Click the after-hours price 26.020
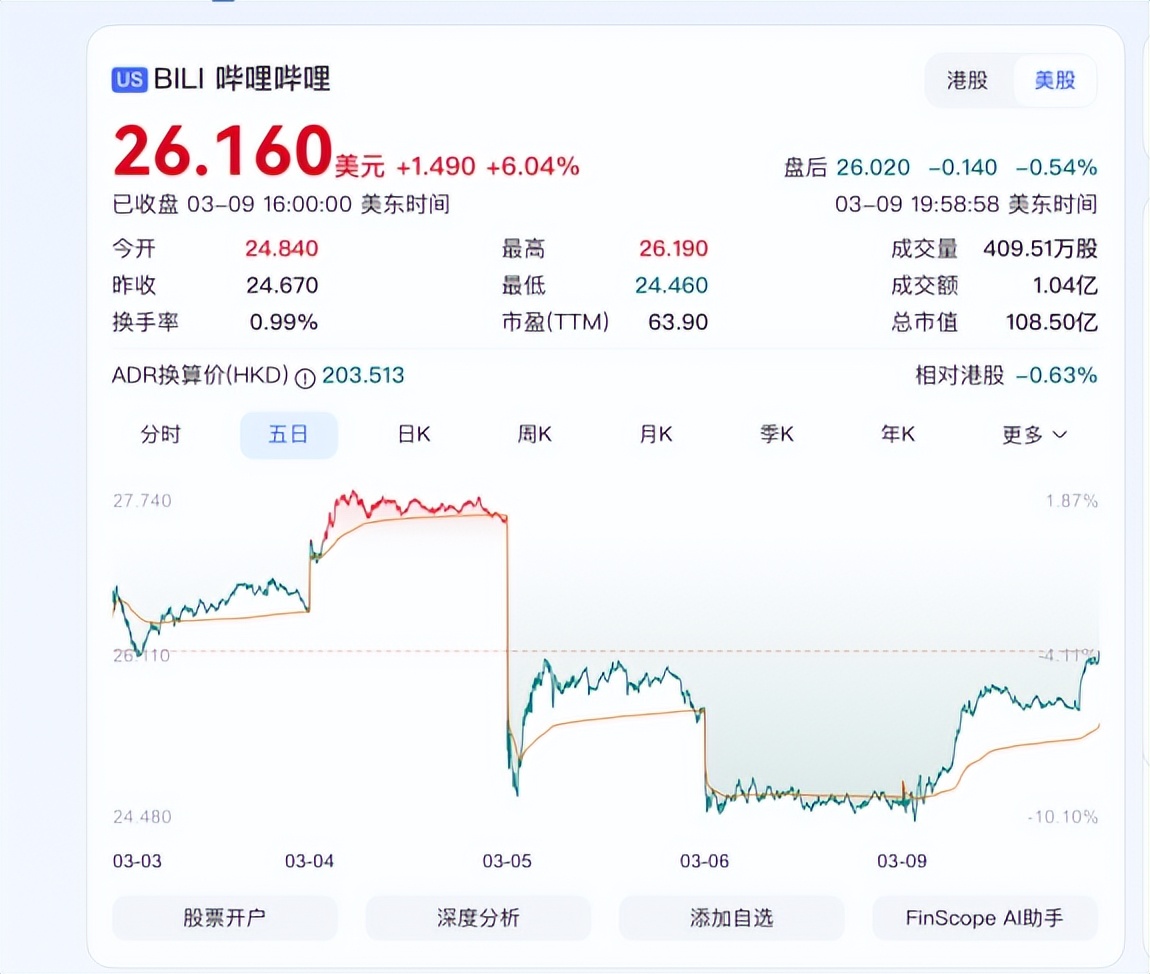Screen dimensions: 1150x974 point(874,167)
